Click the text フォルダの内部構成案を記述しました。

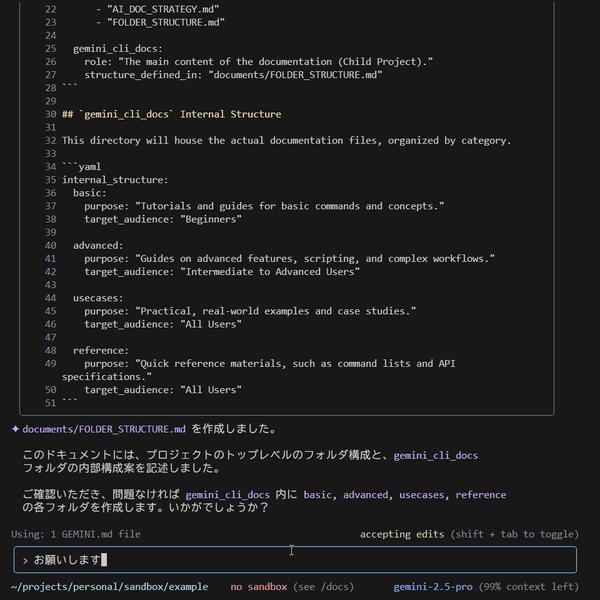(121, 468)
